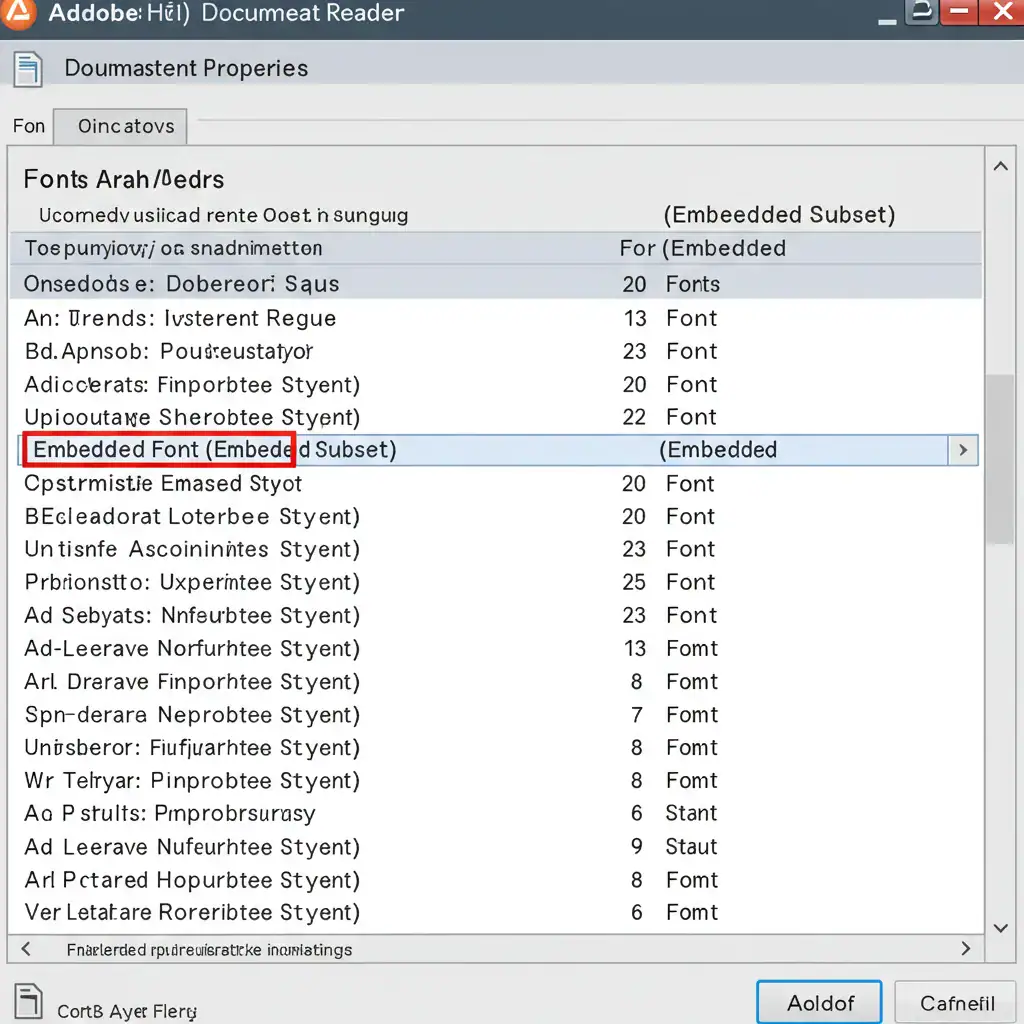Click the vertical scrollbar up arrow

pos(1000,167)
